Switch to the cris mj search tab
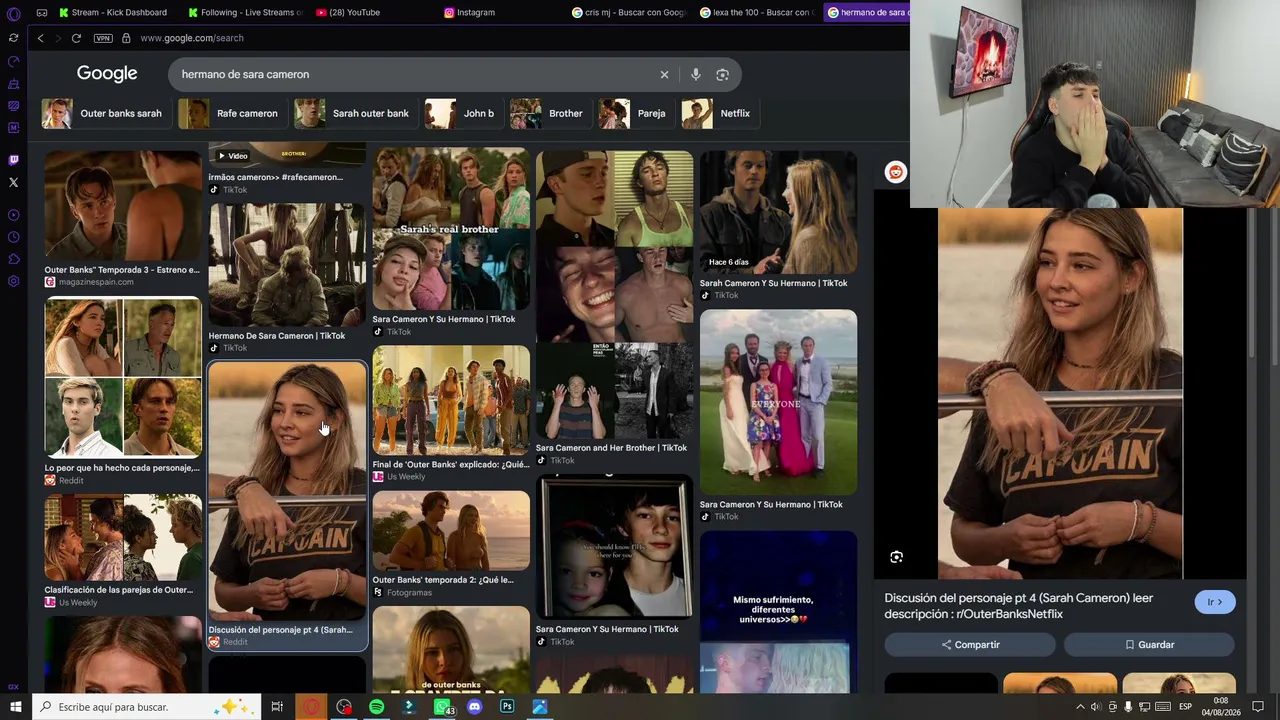 coord(629,13)
